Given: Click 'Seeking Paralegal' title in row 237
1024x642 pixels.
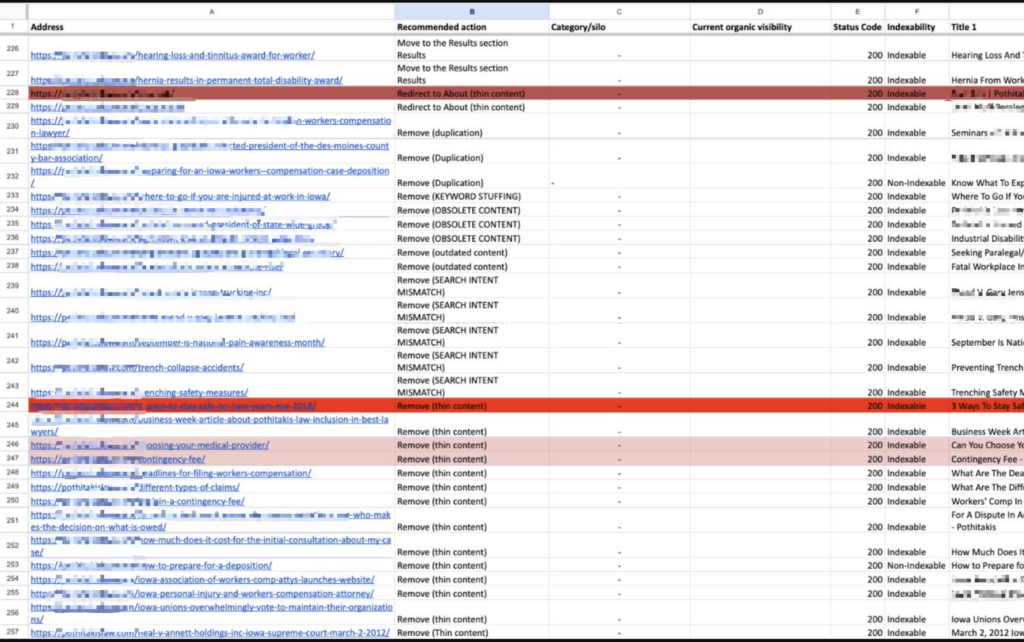Looking at the screenshot, I should point(987,253).
